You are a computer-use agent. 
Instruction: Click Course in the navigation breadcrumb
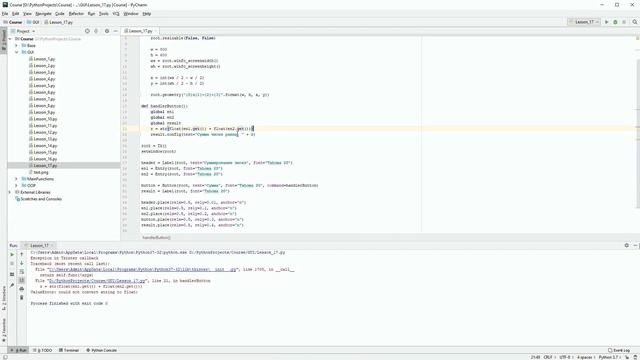pyautogui.click(x=13, y=22)
